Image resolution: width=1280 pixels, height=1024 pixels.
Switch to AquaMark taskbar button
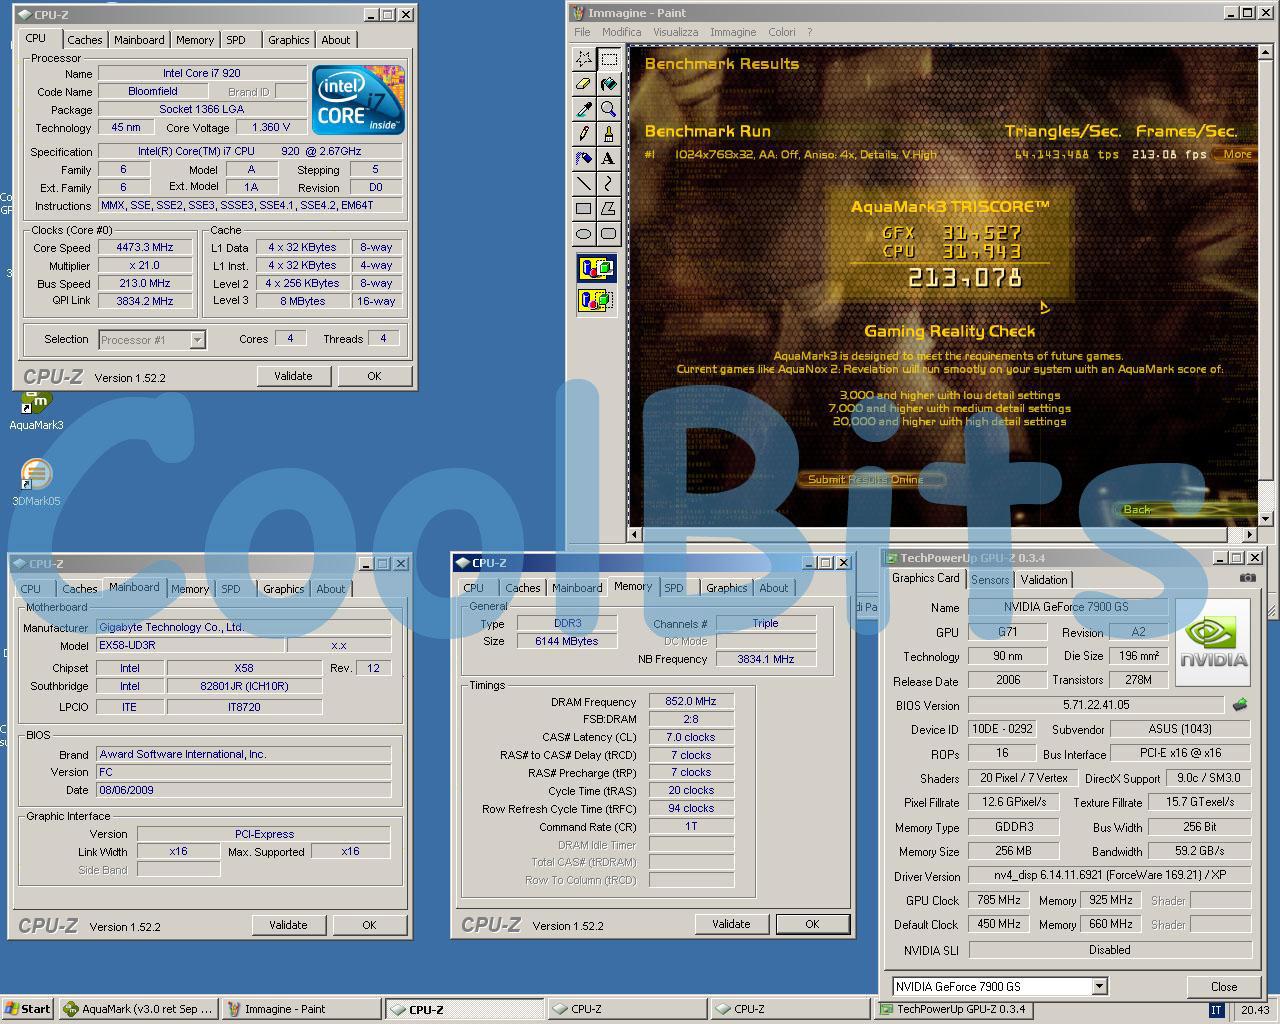(x=138, y=1009)
